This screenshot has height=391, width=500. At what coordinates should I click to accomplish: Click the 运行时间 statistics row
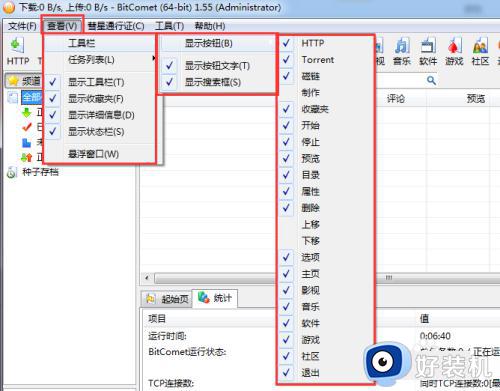tap(167, 336)
